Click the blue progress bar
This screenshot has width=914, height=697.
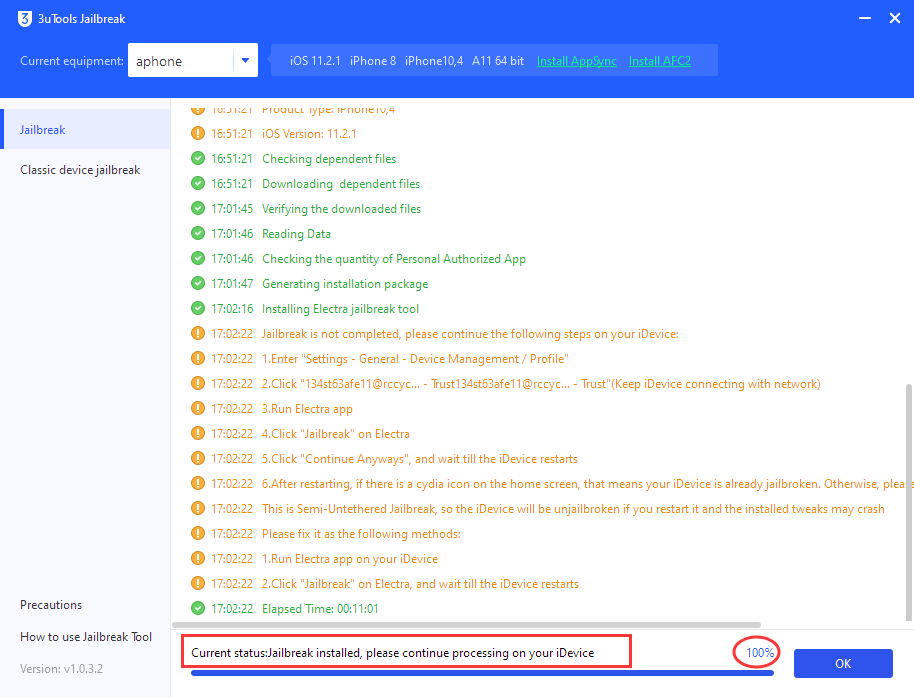point(482,673)
